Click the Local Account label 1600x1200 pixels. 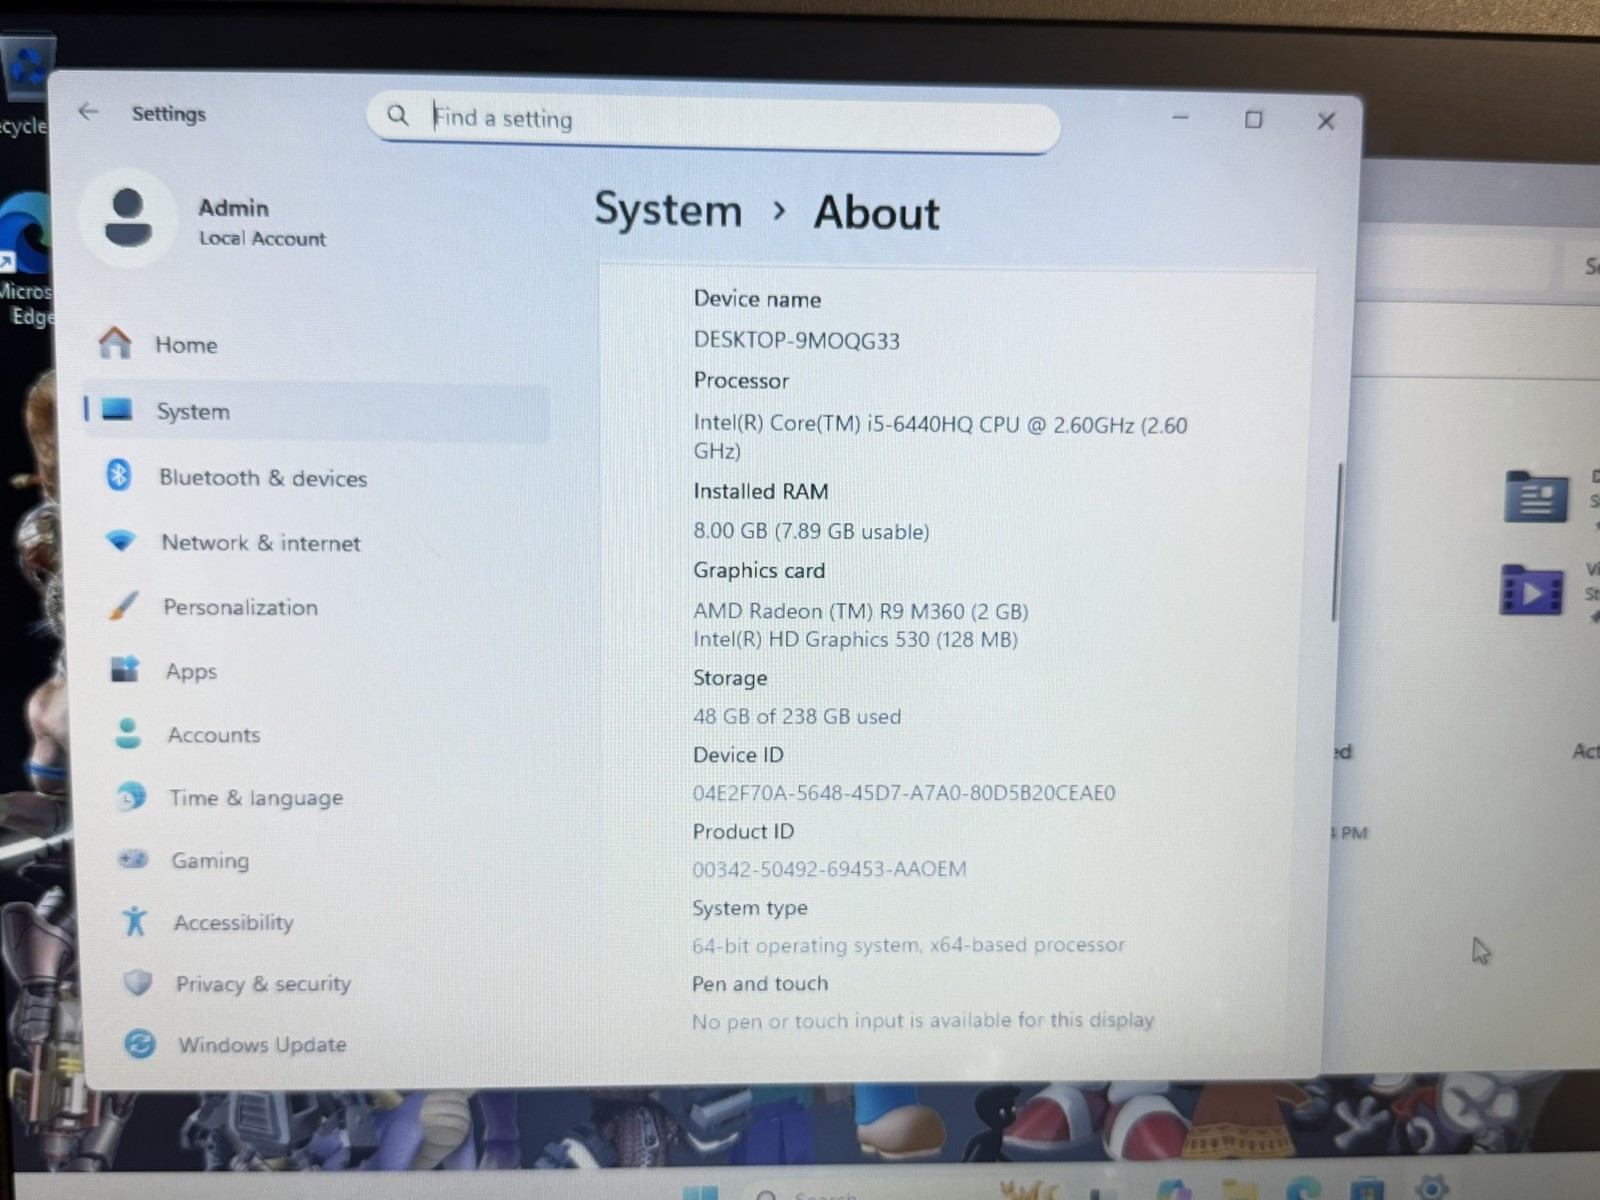262,239
